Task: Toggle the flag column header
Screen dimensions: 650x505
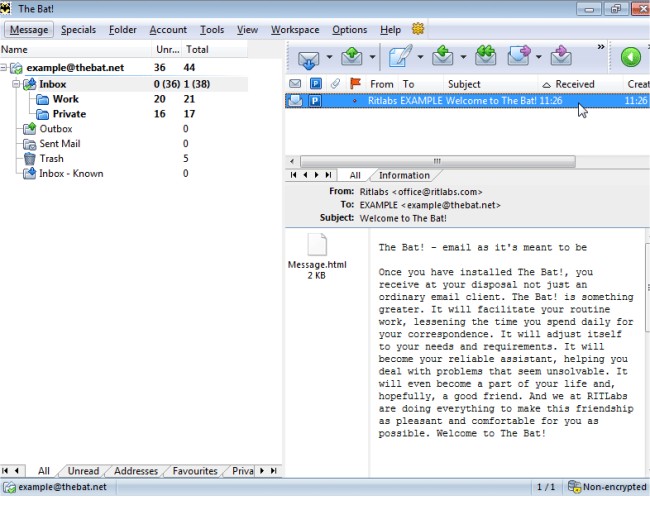Action: [x=355, y=84]
